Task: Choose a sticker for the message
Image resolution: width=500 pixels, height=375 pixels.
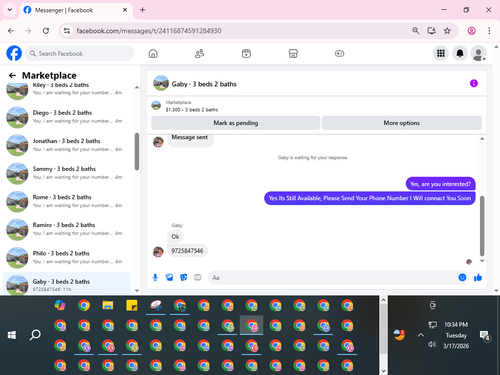Action: pyautogui.click(x=184, y=277)
